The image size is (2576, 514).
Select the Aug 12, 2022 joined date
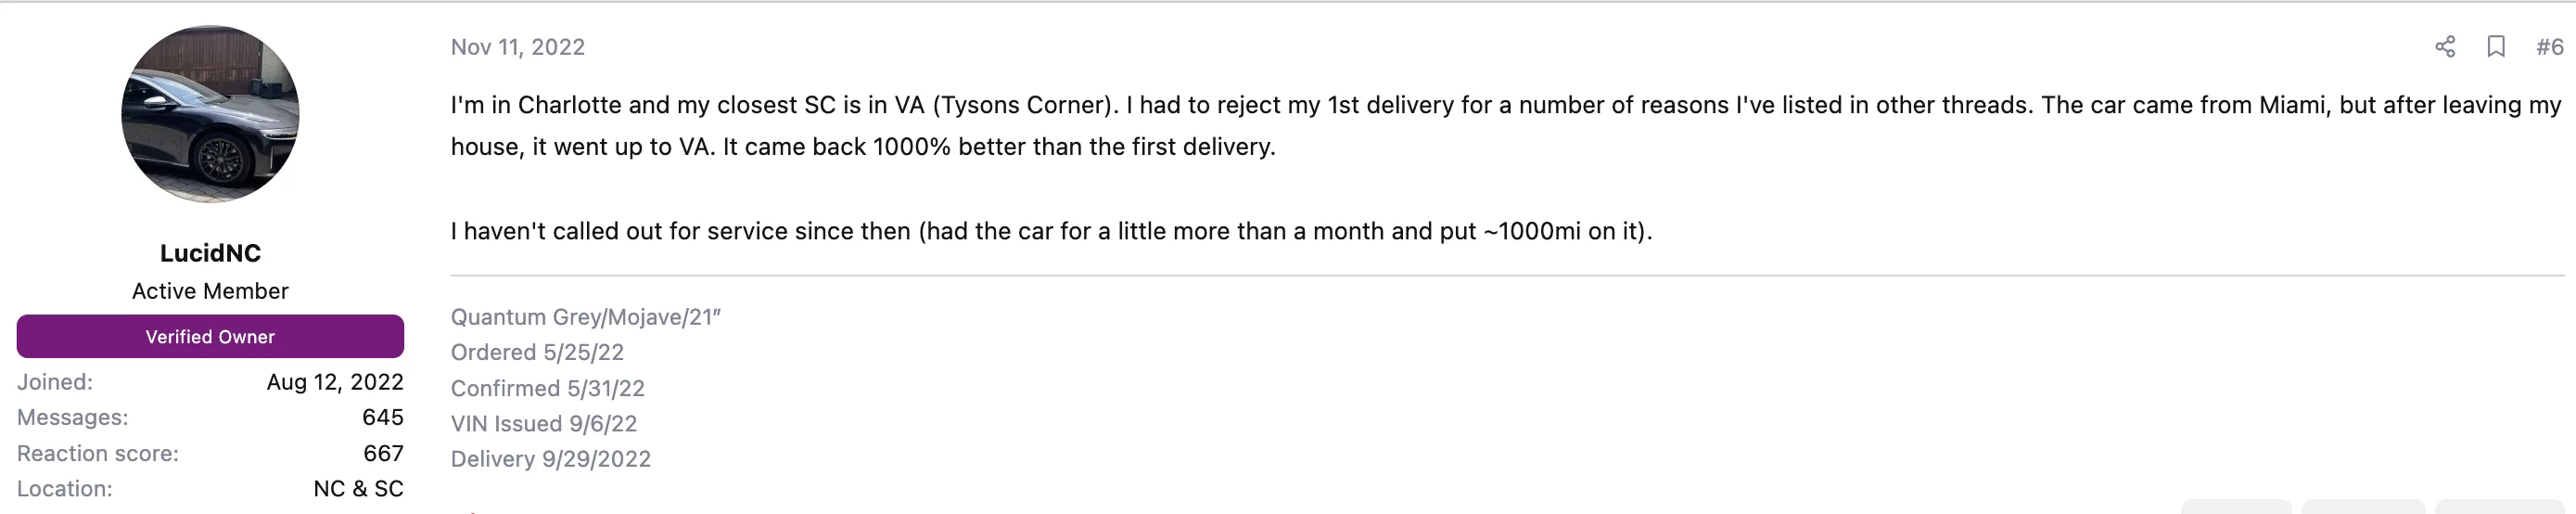[x=335, y=382]
